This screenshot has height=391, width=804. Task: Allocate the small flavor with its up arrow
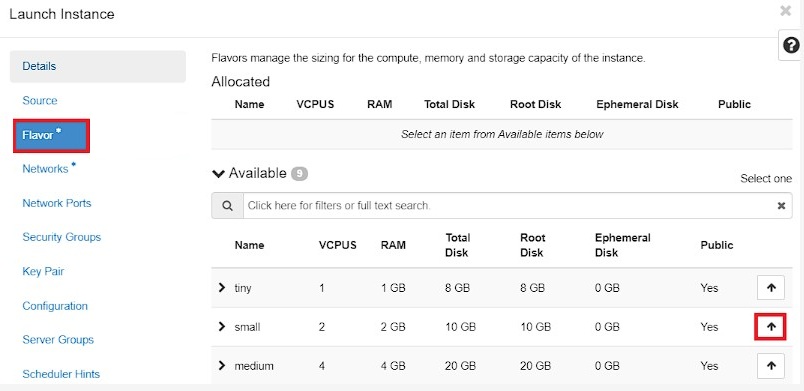(x=771, y=327)
